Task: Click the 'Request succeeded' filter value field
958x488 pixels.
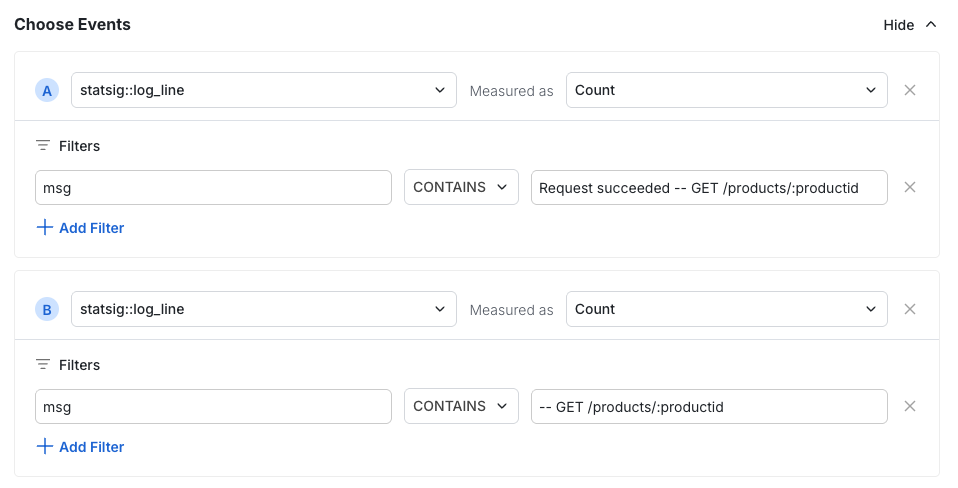Action: 709,187
